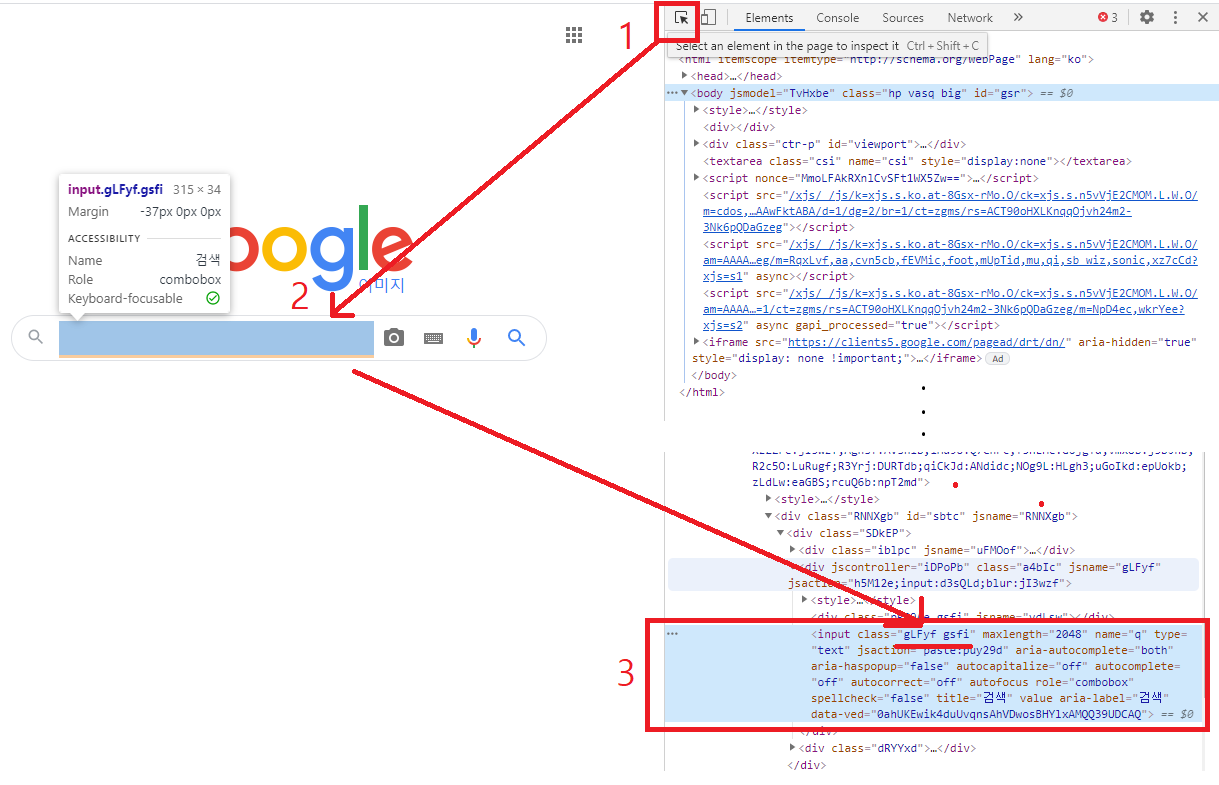
Task: Click the ellipsis beside the body element row
Action: (x=672, y=93)
